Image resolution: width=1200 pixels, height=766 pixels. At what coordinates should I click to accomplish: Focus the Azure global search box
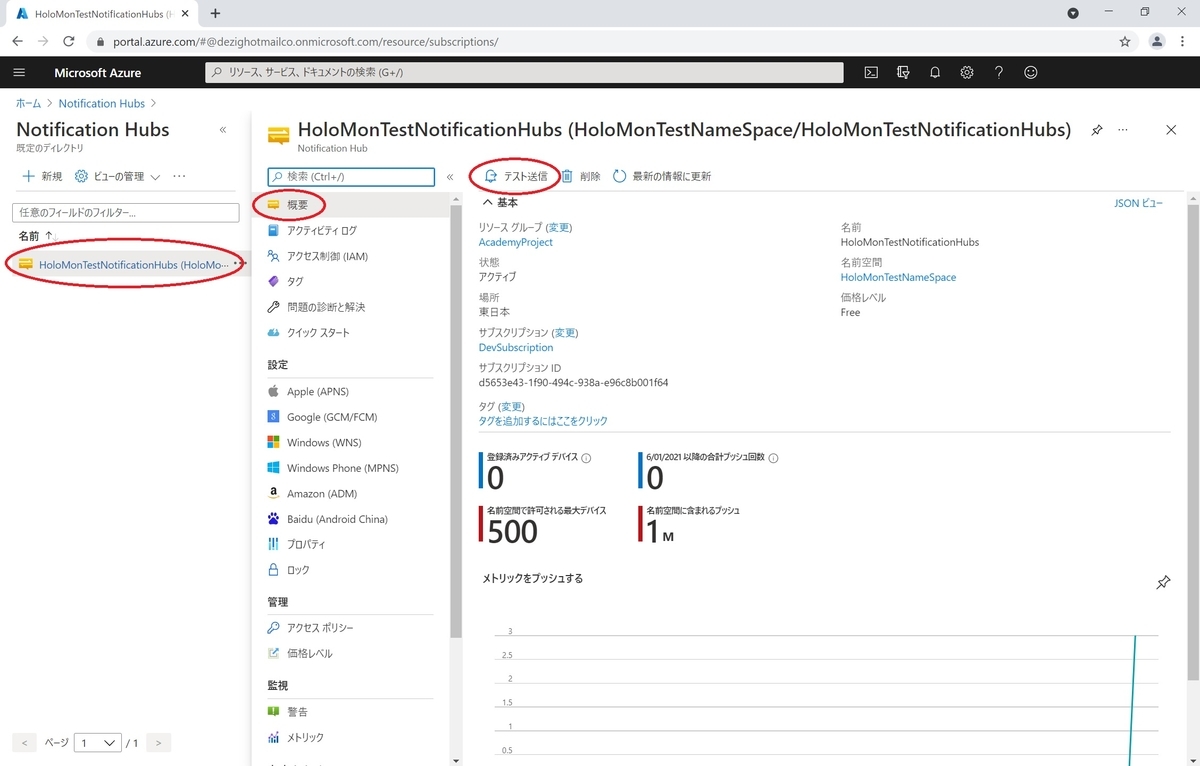coord(524,72)
